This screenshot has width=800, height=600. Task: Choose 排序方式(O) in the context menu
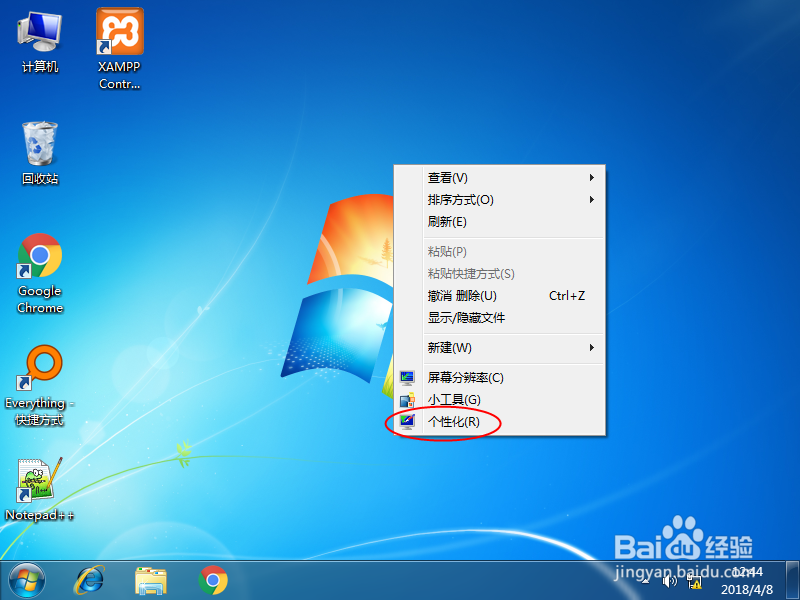(499, 199)
